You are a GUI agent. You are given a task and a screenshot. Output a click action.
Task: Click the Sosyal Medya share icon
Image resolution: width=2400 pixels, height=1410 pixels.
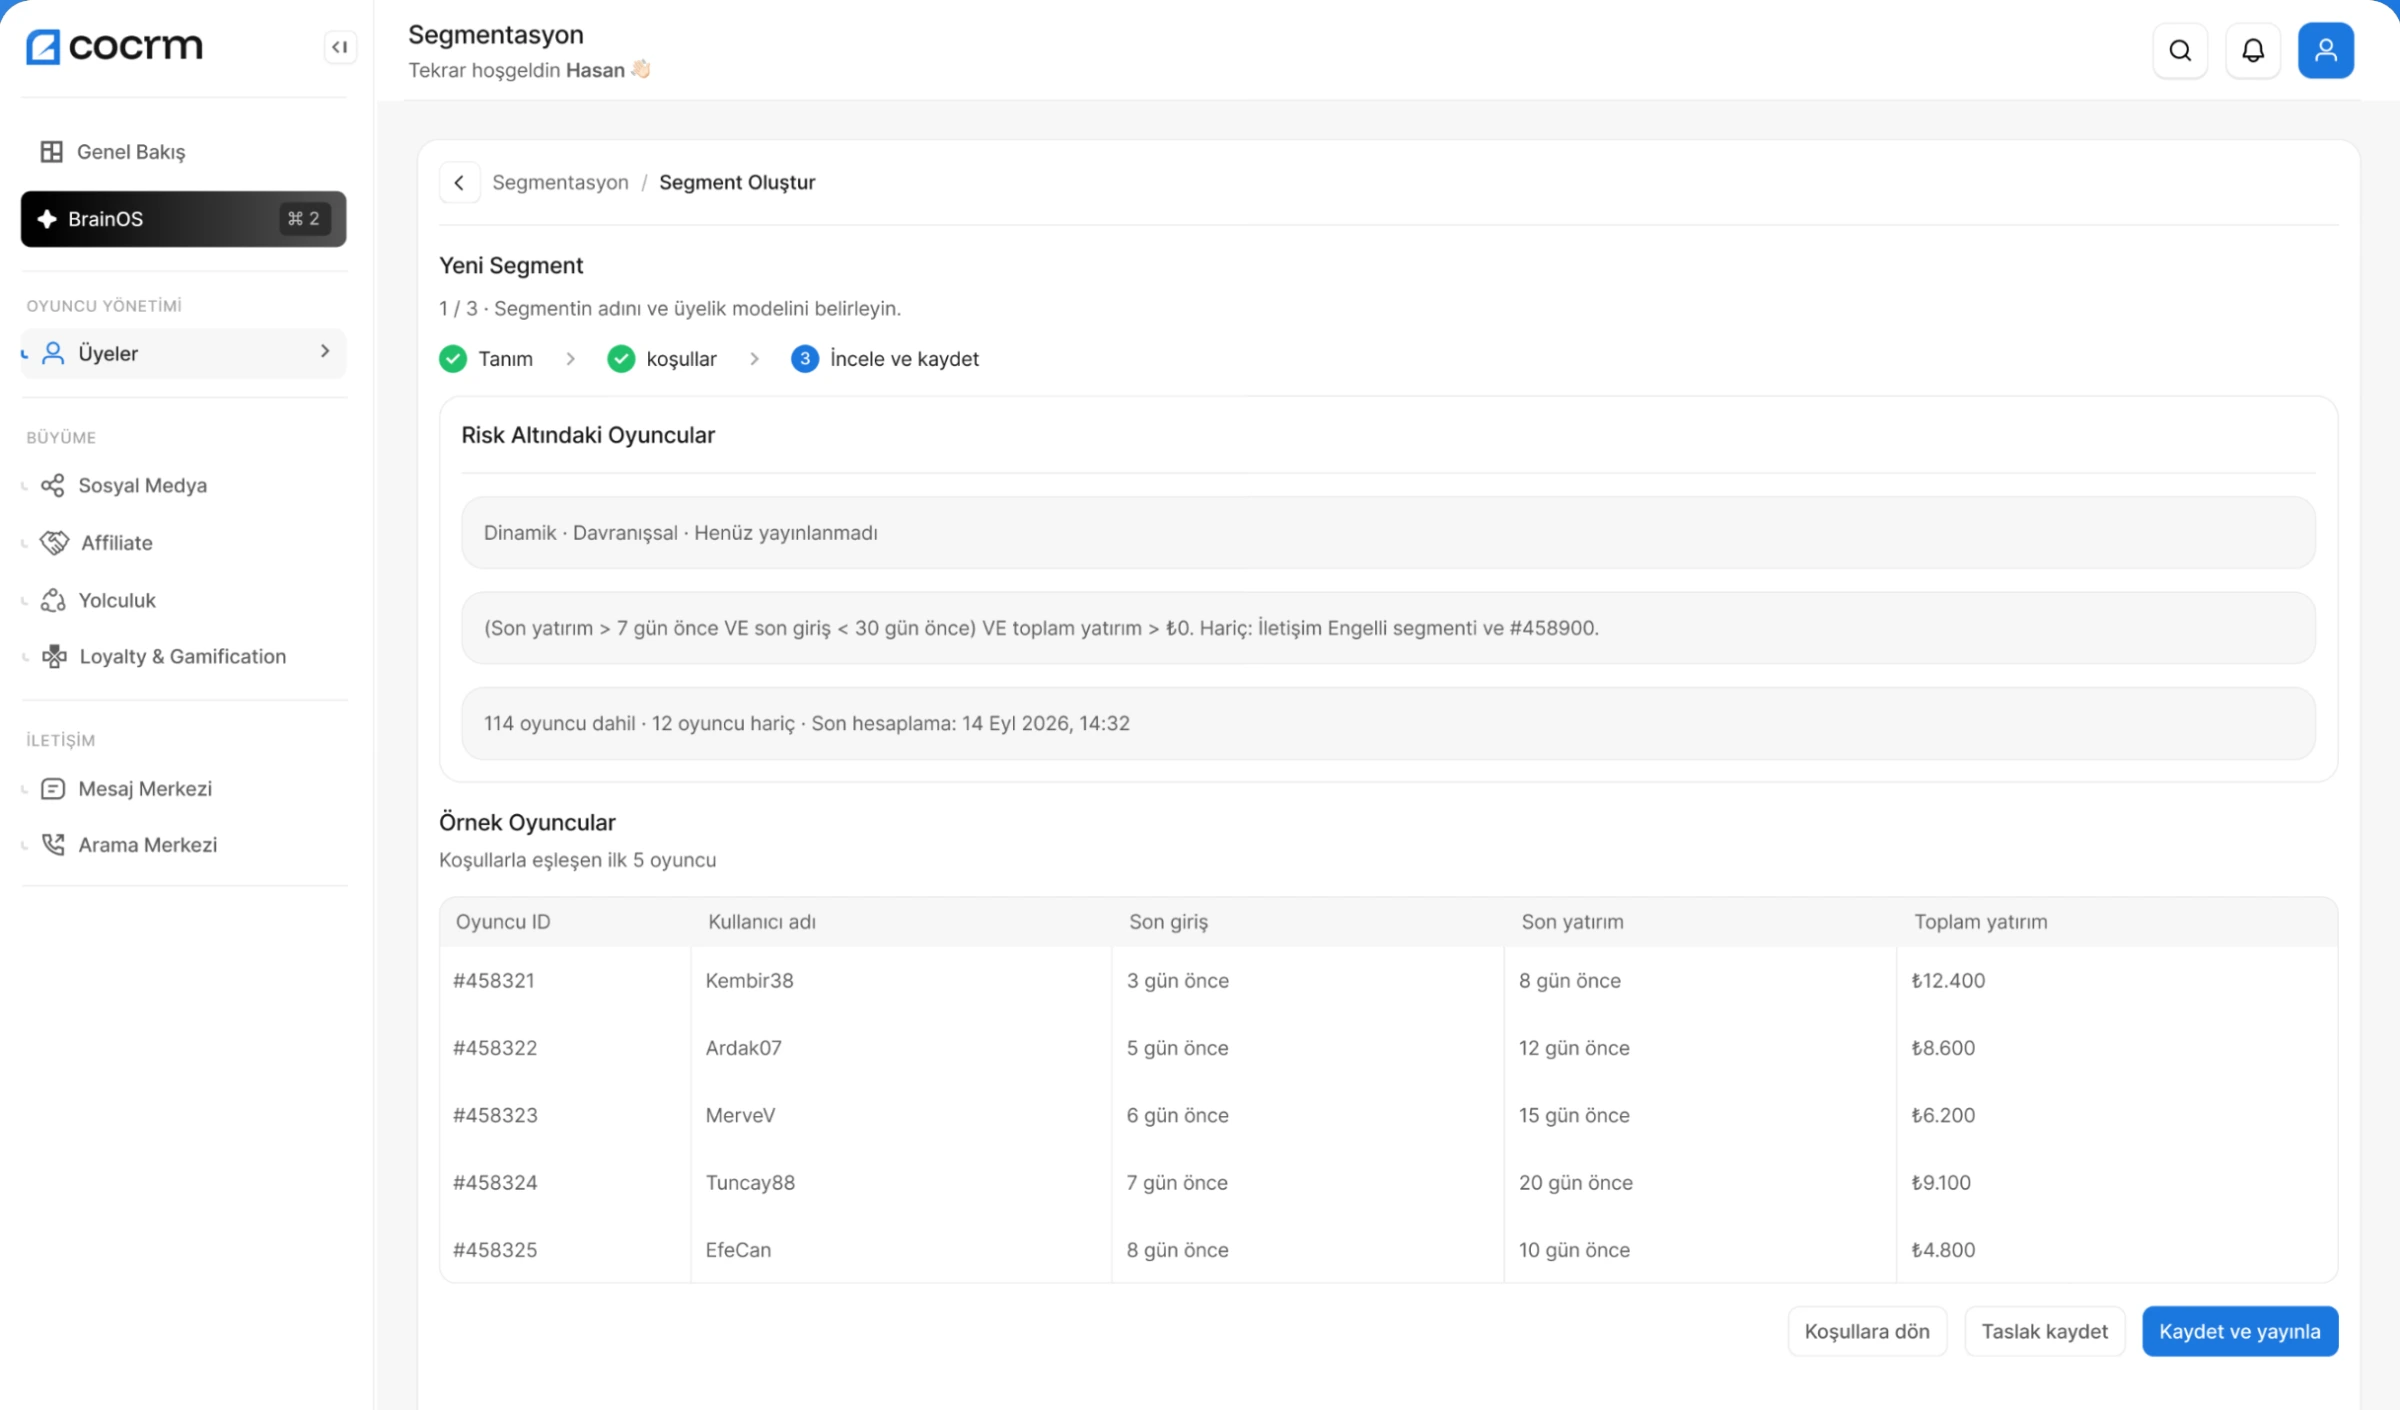point(53,485)
